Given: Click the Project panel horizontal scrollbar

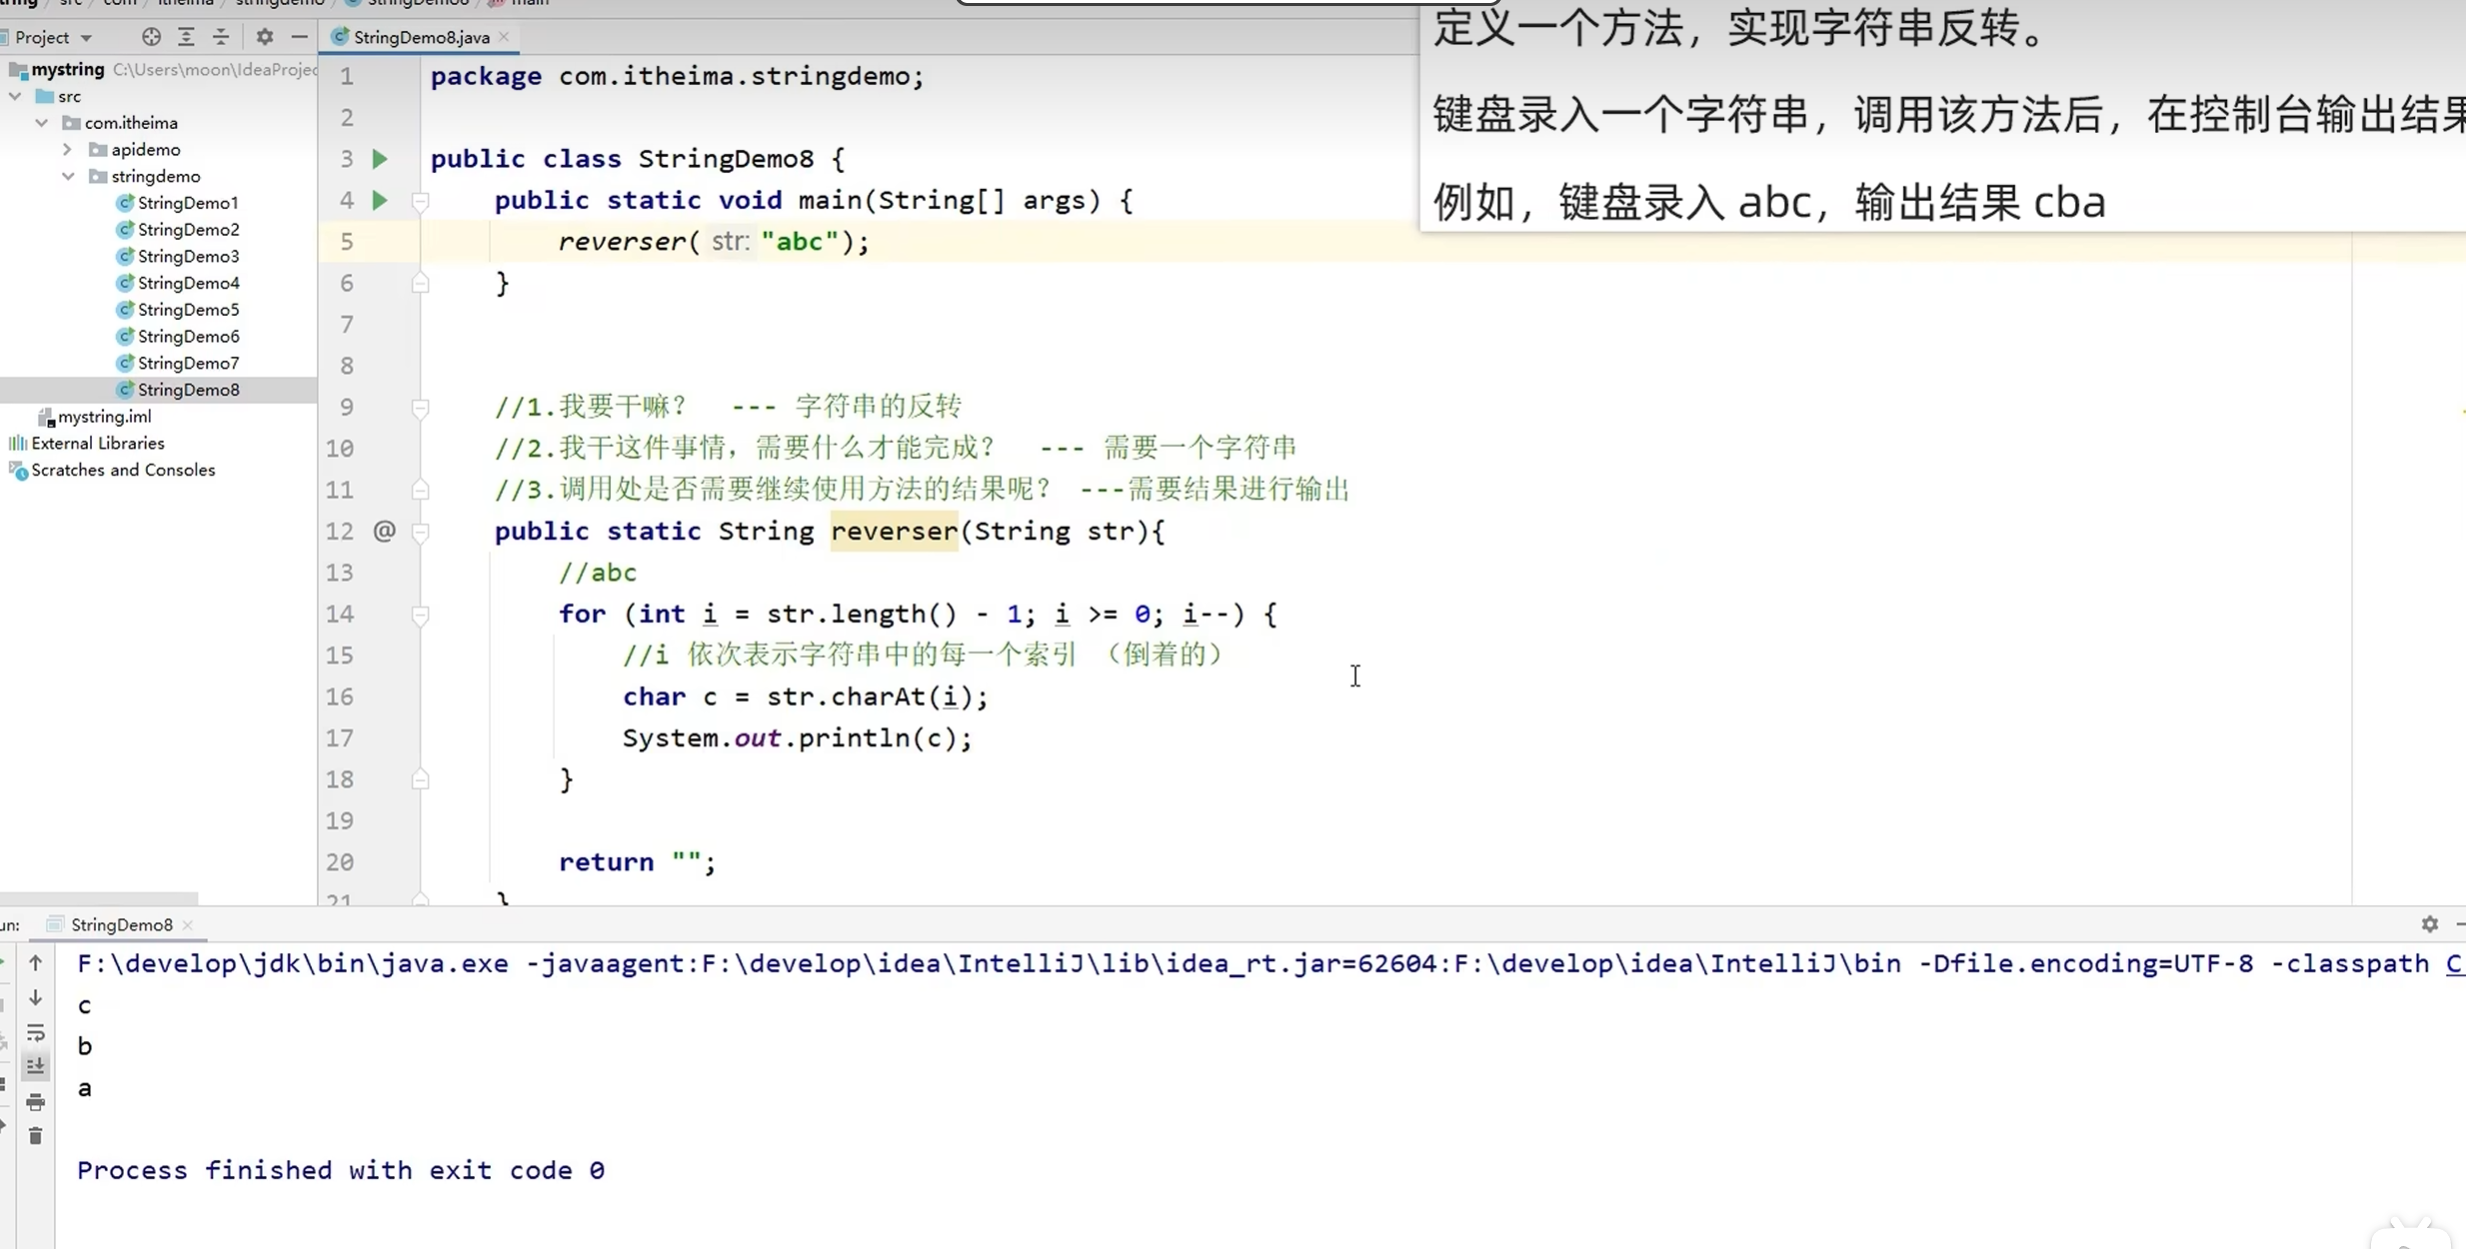Looking at the screenshot, I should pos(99,899).
